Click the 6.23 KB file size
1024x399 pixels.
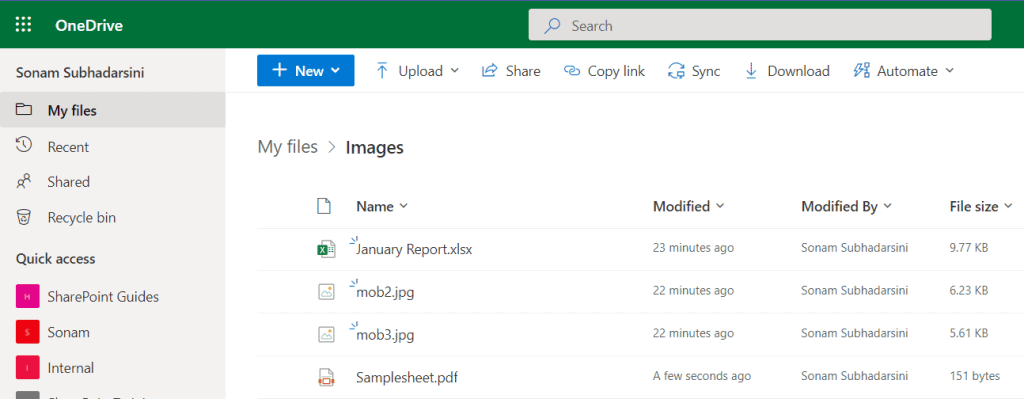click(x=968, y=291)
